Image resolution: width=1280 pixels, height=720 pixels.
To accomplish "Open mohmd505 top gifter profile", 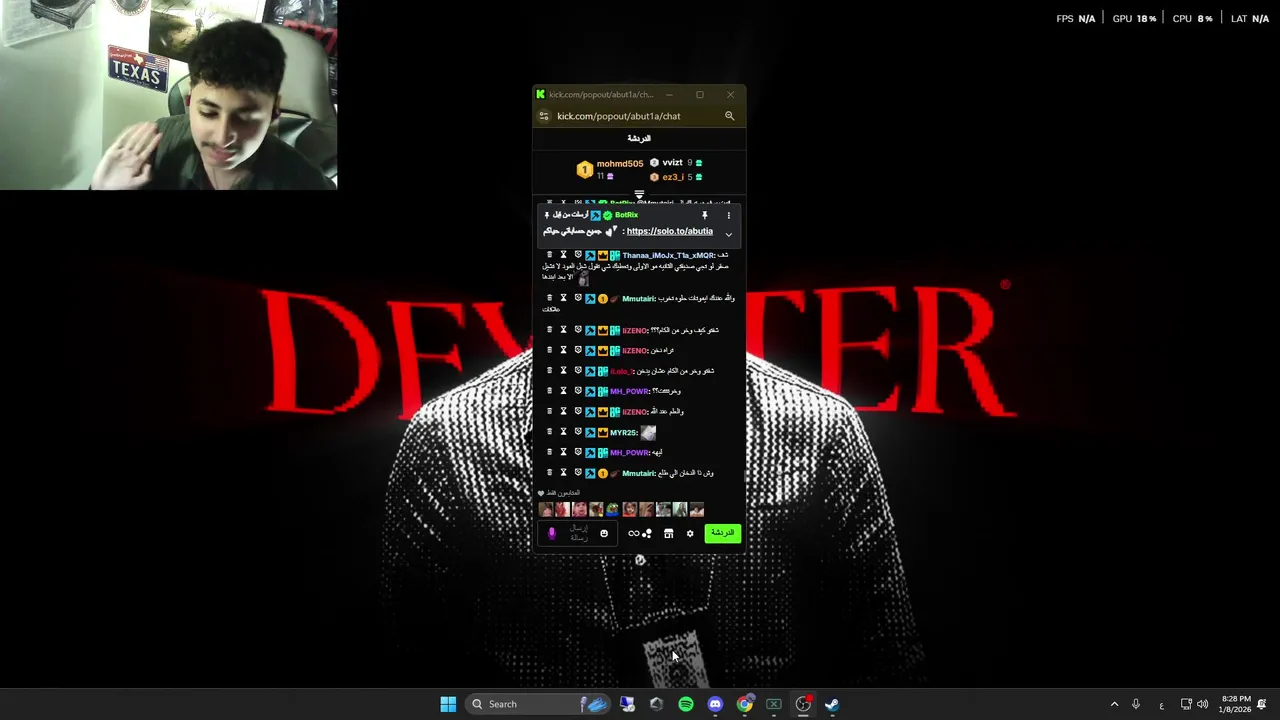I will coord(619,164).
